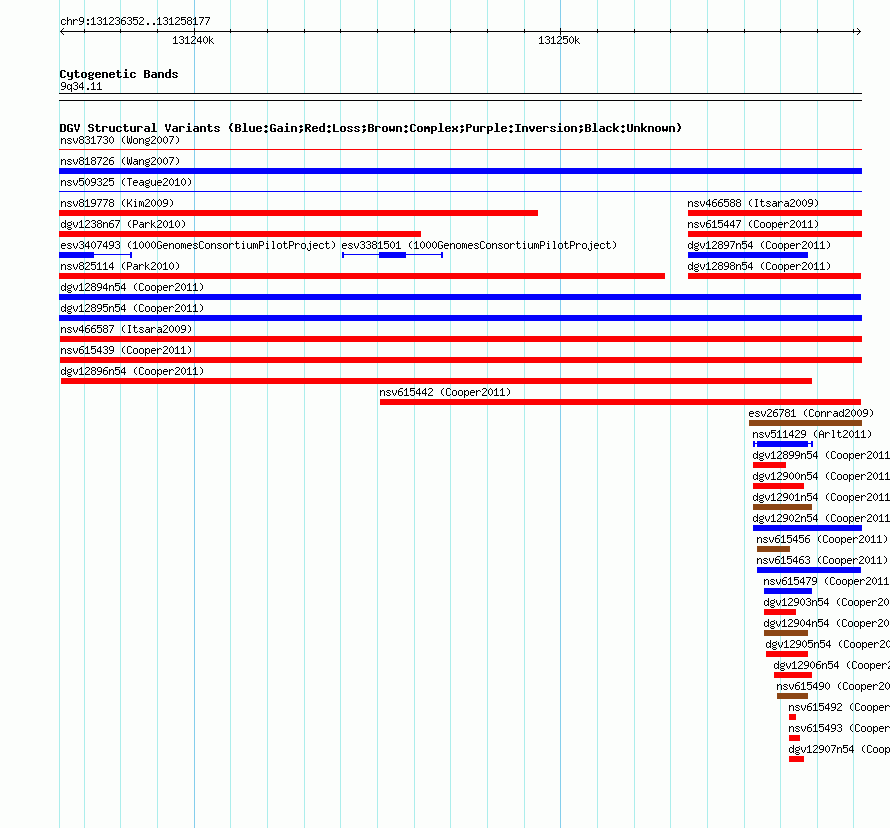Click the small red bar under nsv615493
The height and width of the screenshot is (828, 890).
pos(794,738)
